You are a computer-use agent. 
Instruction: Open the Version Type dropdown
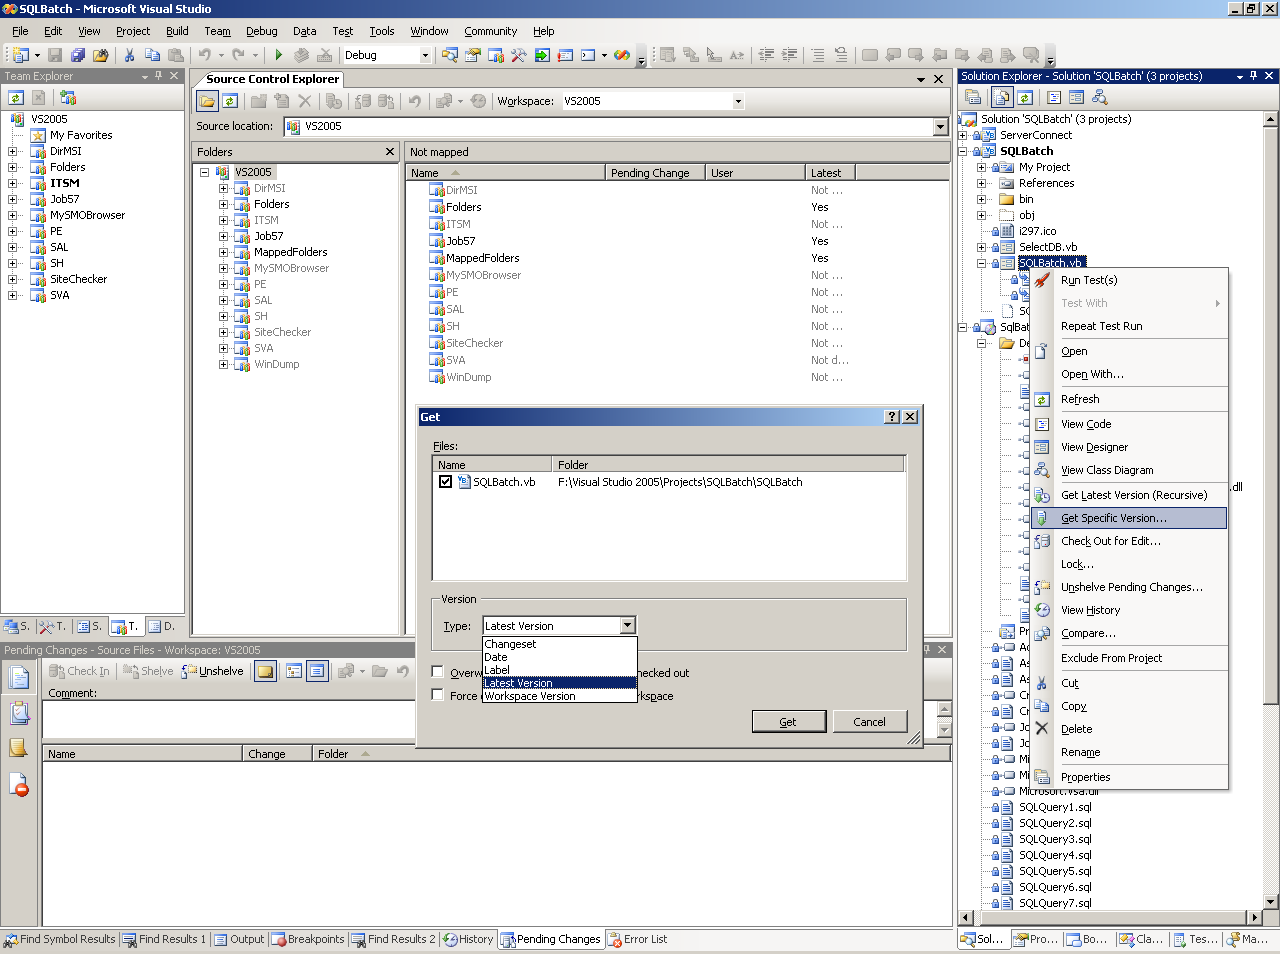(627, 626)
